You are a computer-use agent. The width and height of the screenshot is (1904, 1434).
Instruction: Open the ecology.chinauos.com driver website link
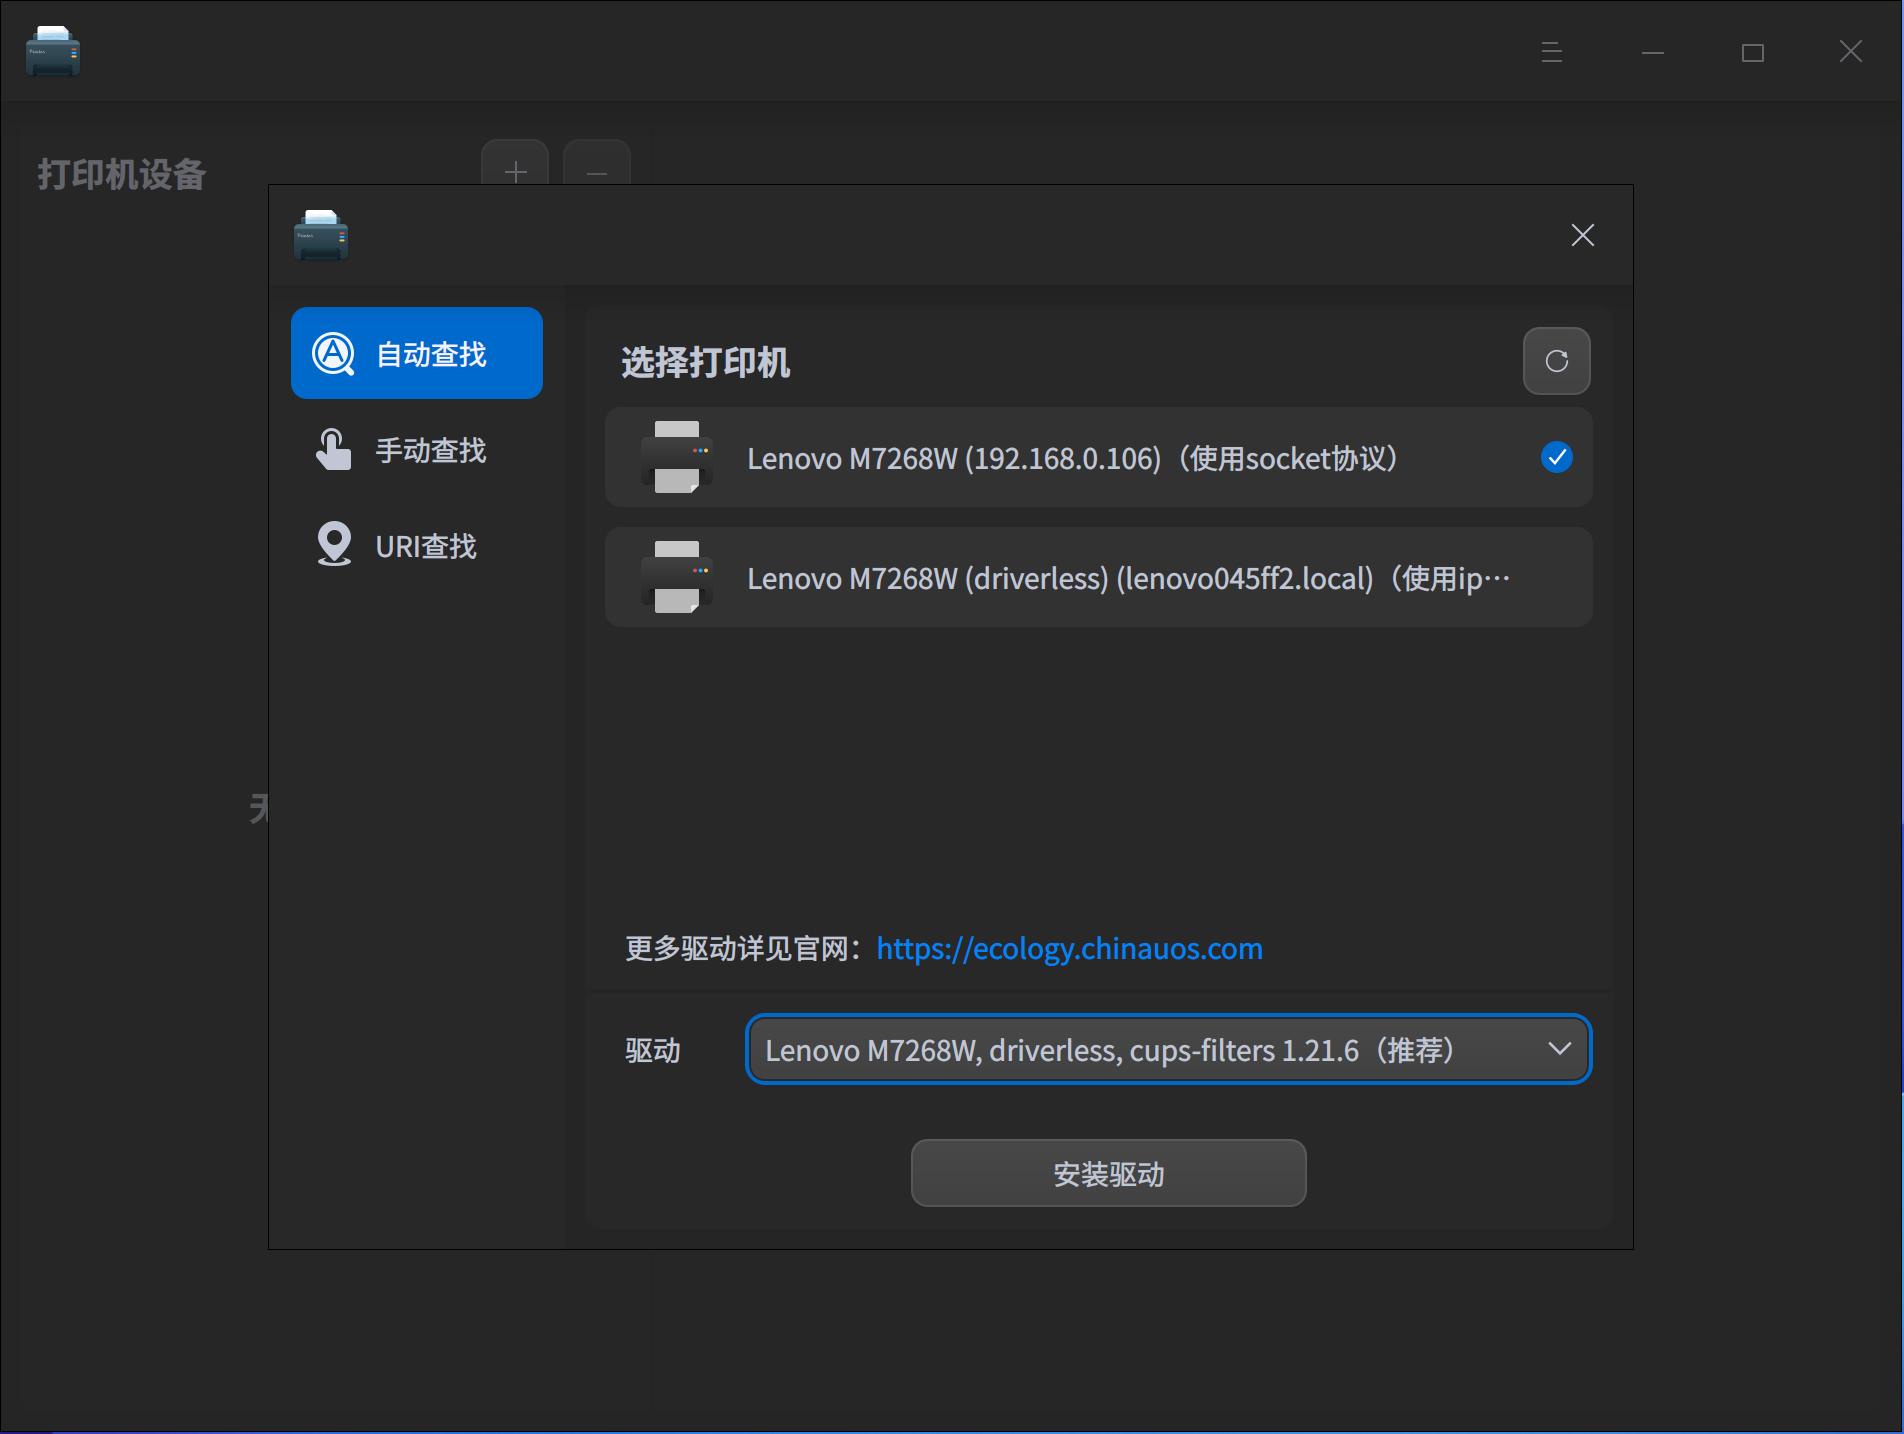pyautogui.click(x=1068, y=948)
